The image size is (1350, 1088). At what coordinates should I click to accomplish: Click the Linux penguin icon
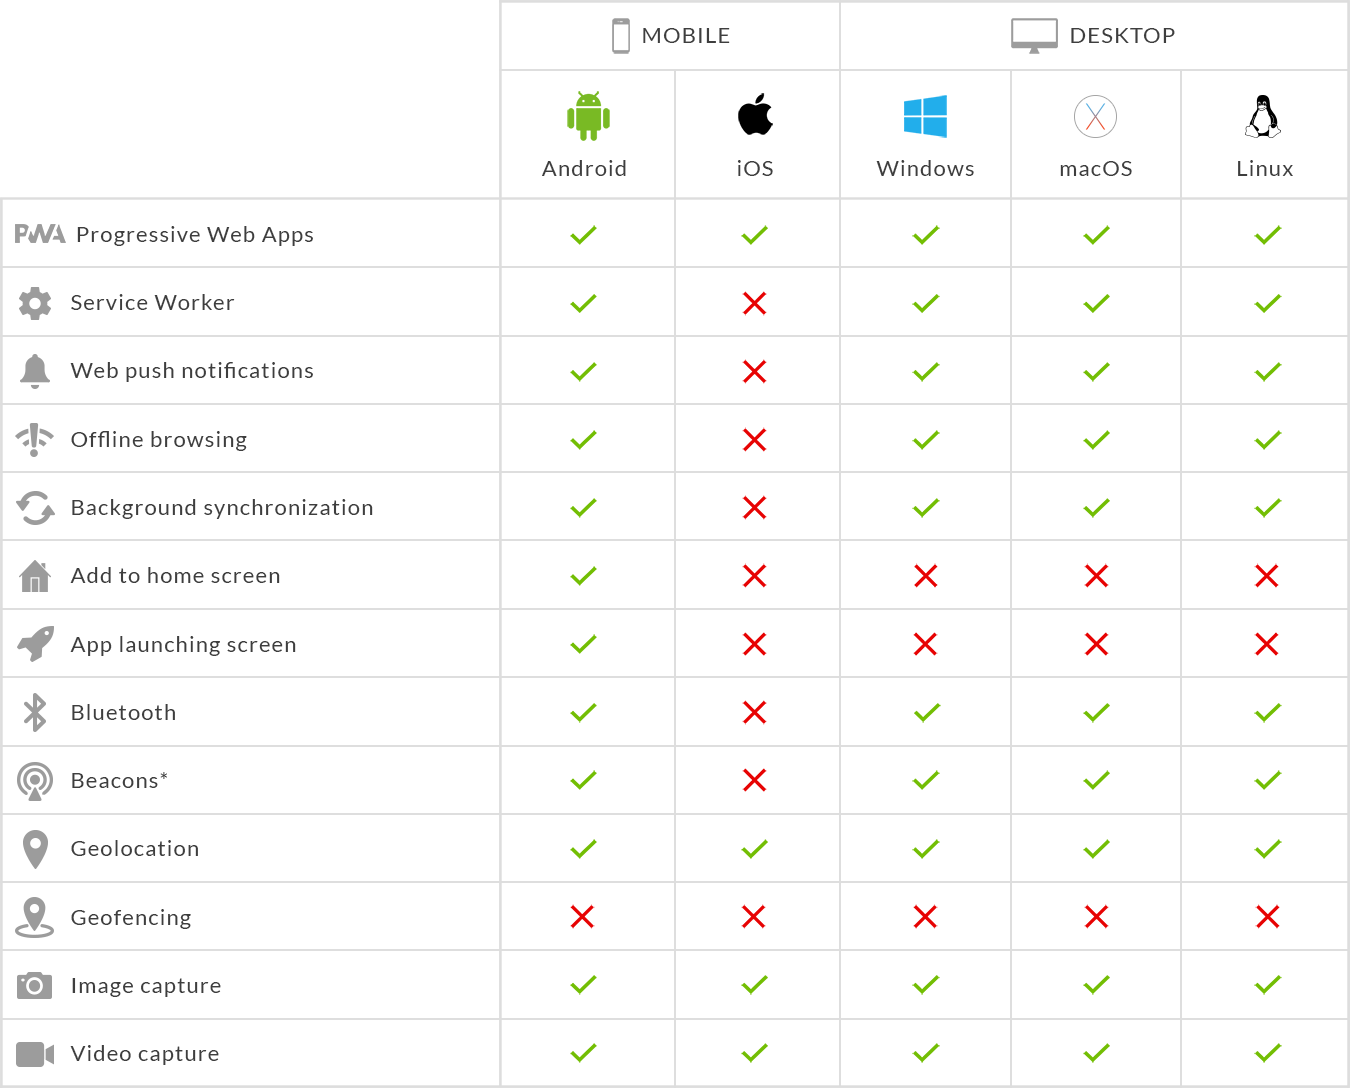(1263, 116)
